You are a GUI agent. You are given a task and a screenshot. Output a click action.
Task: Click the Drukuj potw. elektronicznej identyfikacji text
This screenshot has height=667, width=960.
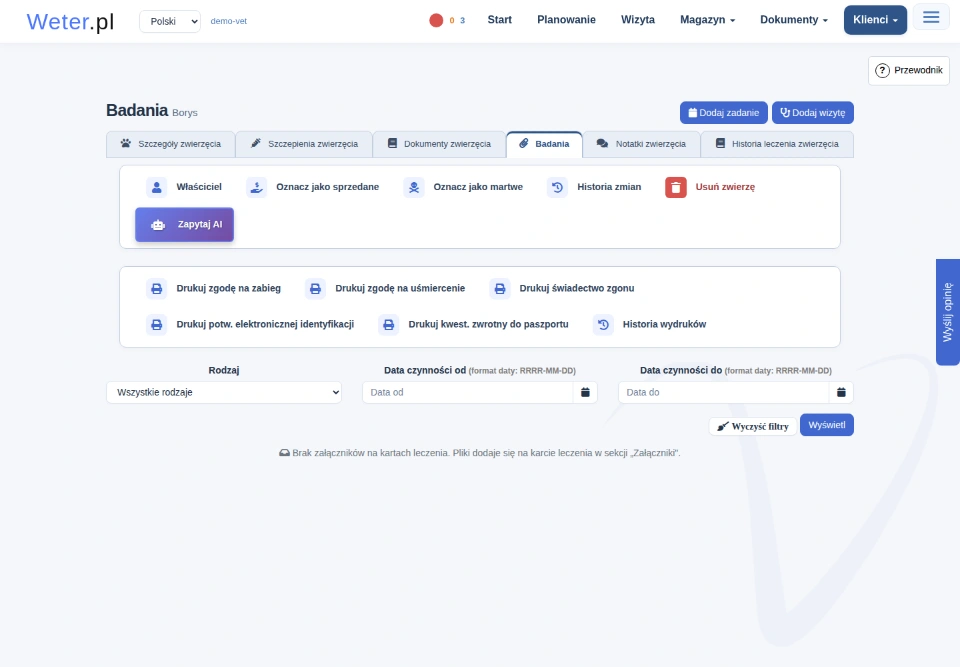pyautogui.click(x=265, y=324)
